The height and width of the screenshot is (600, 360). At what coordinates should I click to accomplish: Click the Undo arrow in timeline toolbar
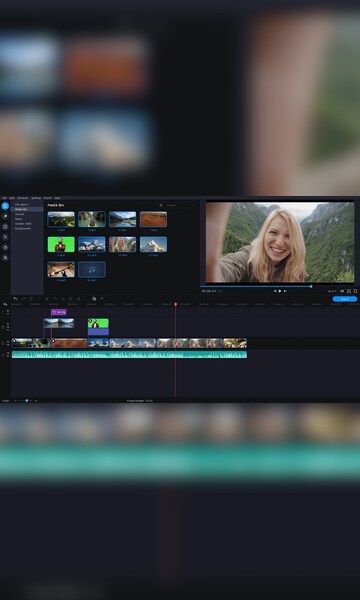[x=15, y=299]
